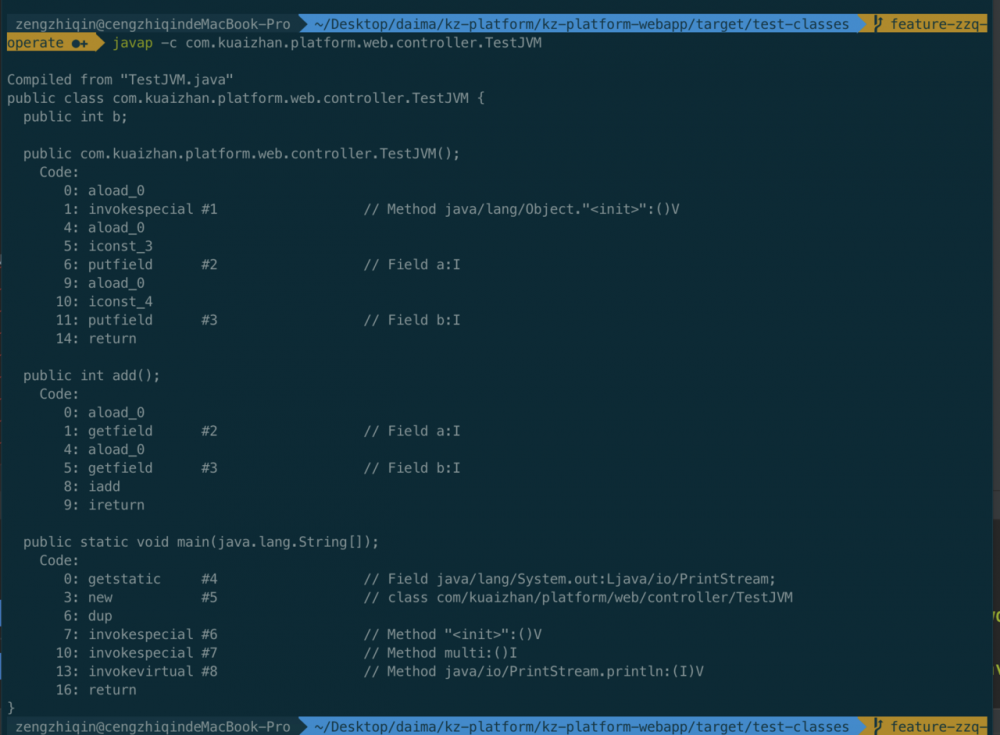Click the 'feature-zzq-' branch label below the closing brace

click(938, 727)
